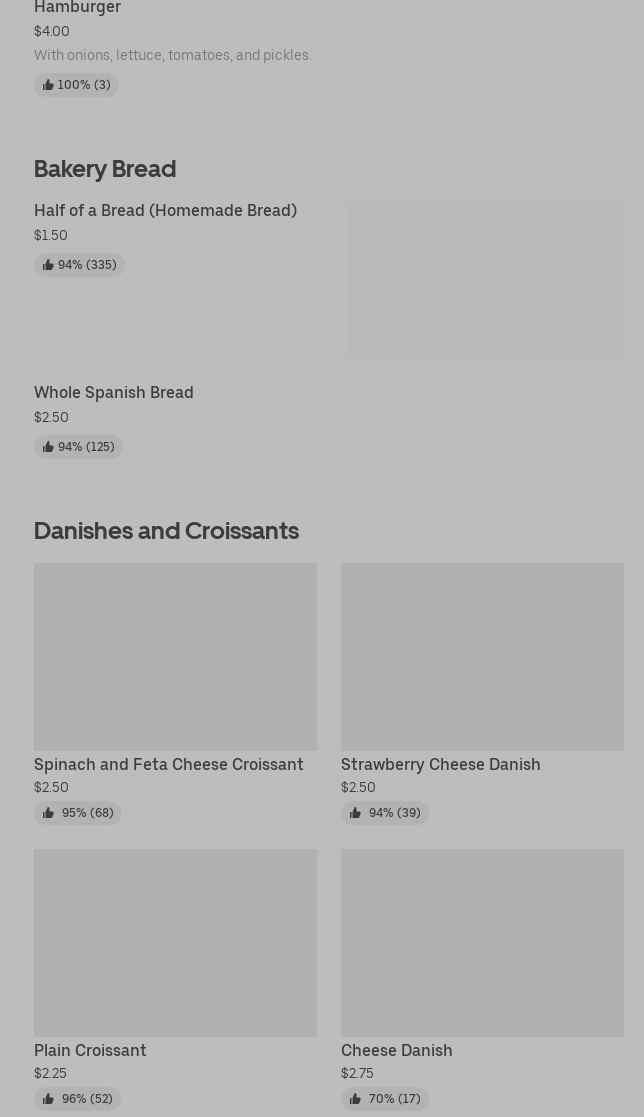Click the Half of a Bread photo

pos(484,280)
